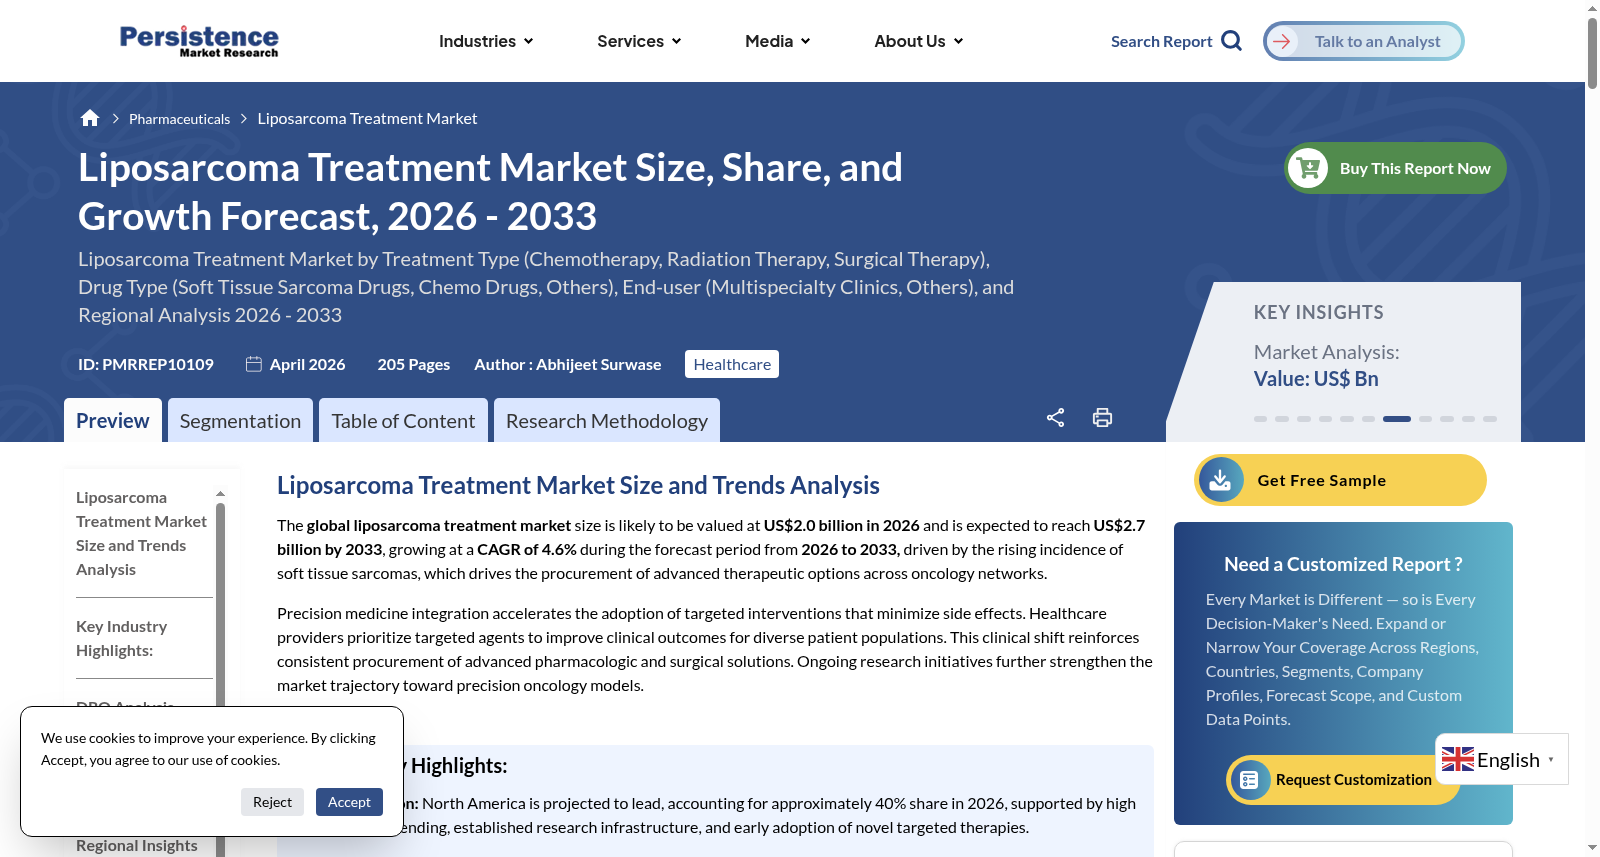Click the shopping cart icon
1600x857 pixels.
1308,168
